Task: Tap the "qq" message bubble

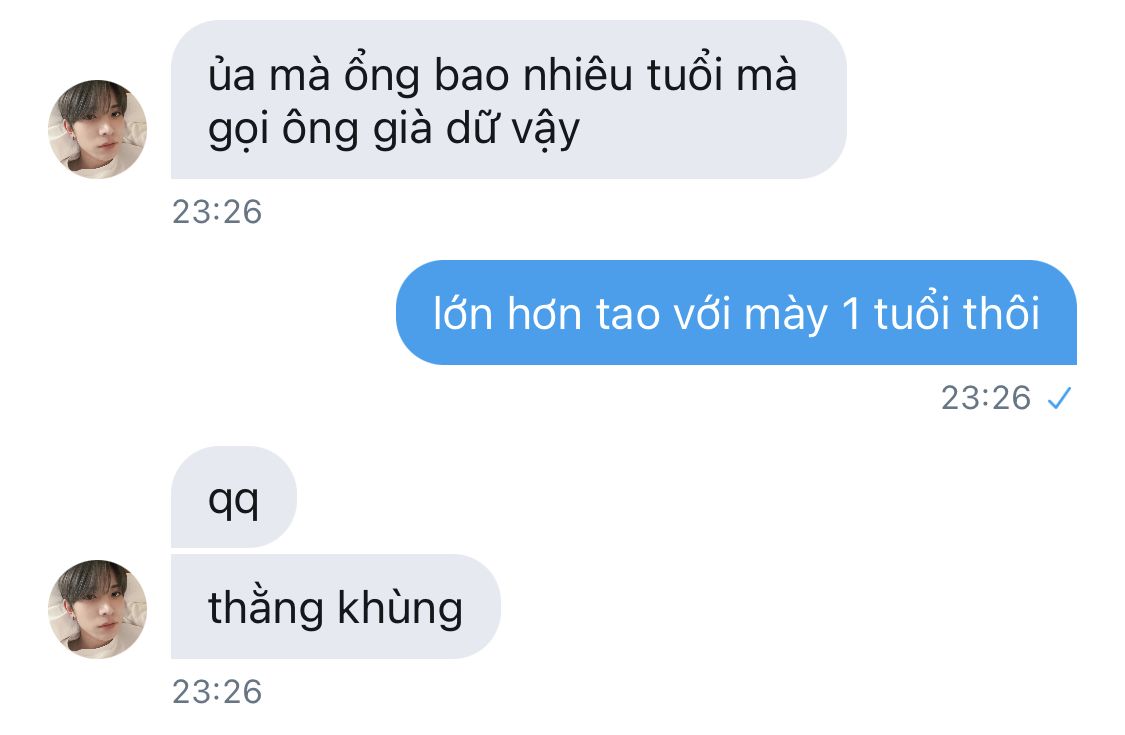Action: click(234, 497)
